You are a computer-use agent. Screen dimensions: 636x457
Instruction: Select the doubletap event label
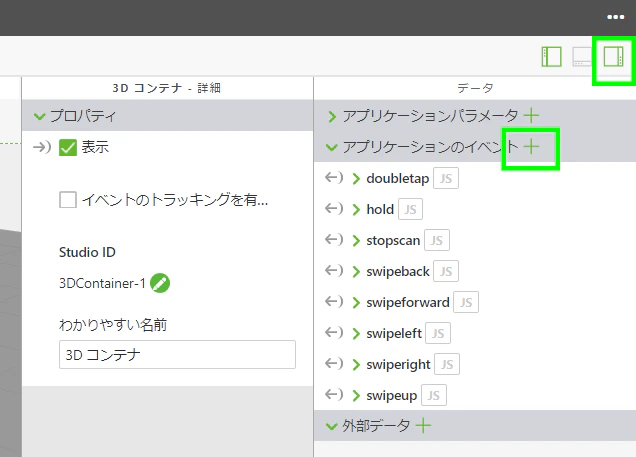tap(398, 178)
